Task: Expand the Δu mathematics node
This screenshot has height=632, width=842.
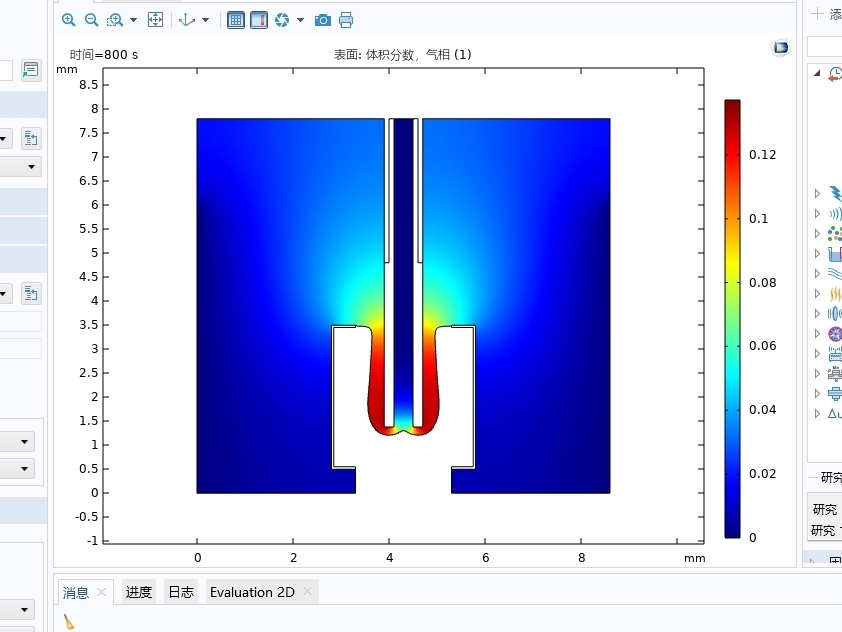Action: click(817, 413)
